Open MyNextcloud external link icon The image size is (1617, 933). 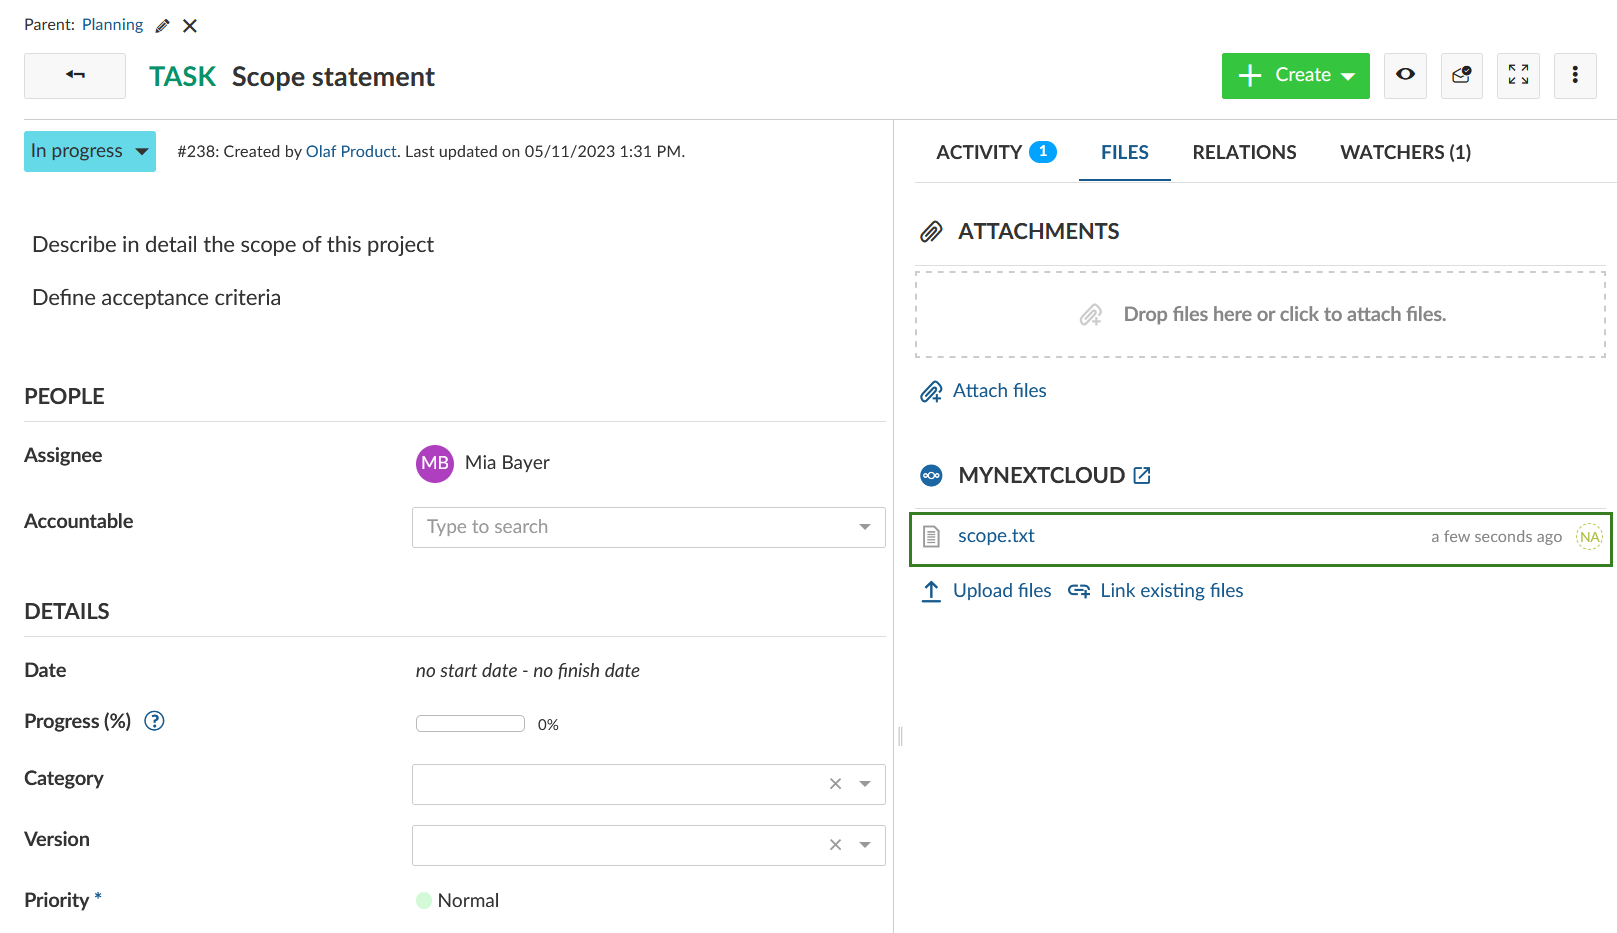(x=1142, y=476)
